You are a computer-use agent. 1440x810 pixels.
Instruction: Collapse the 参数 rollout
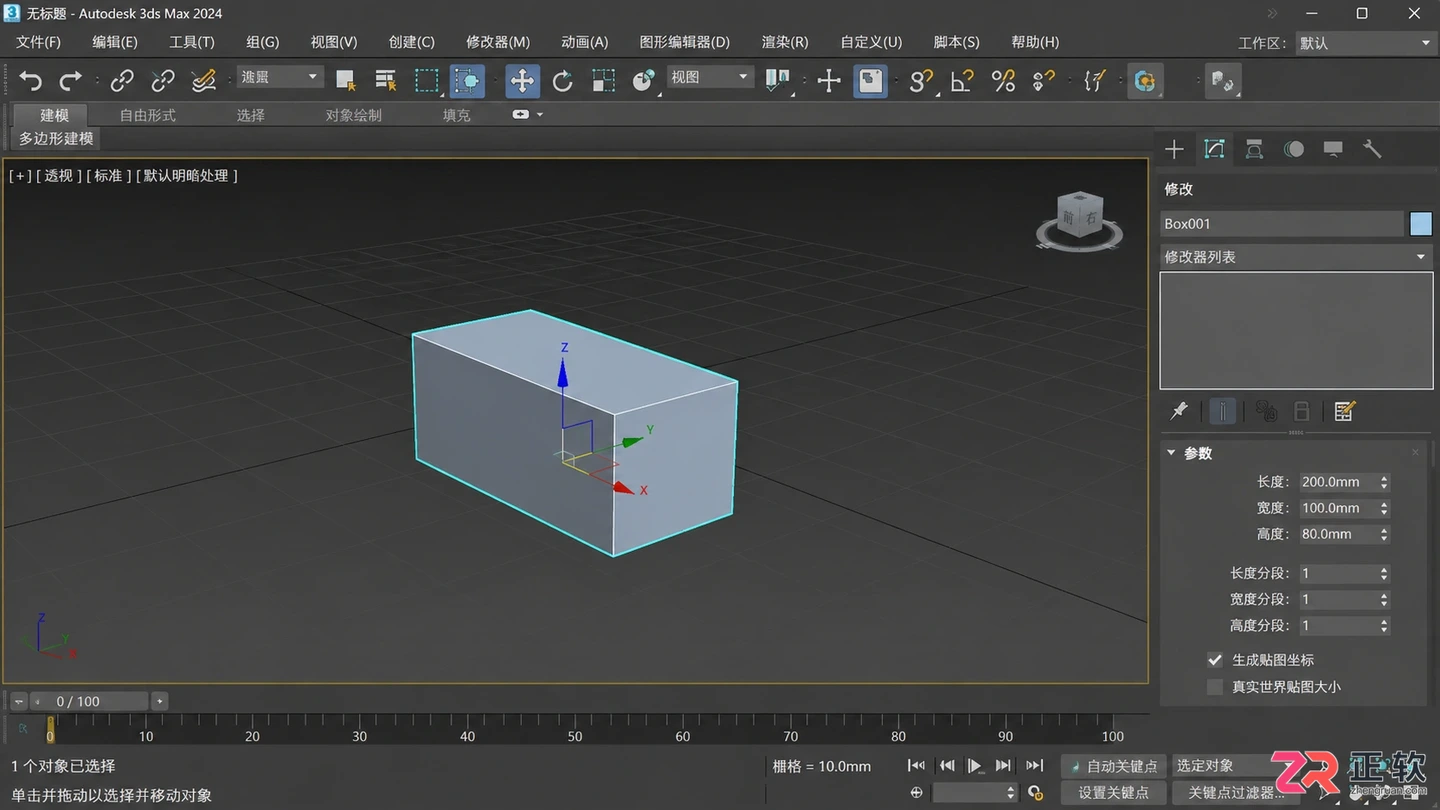tap(1171, 453)
